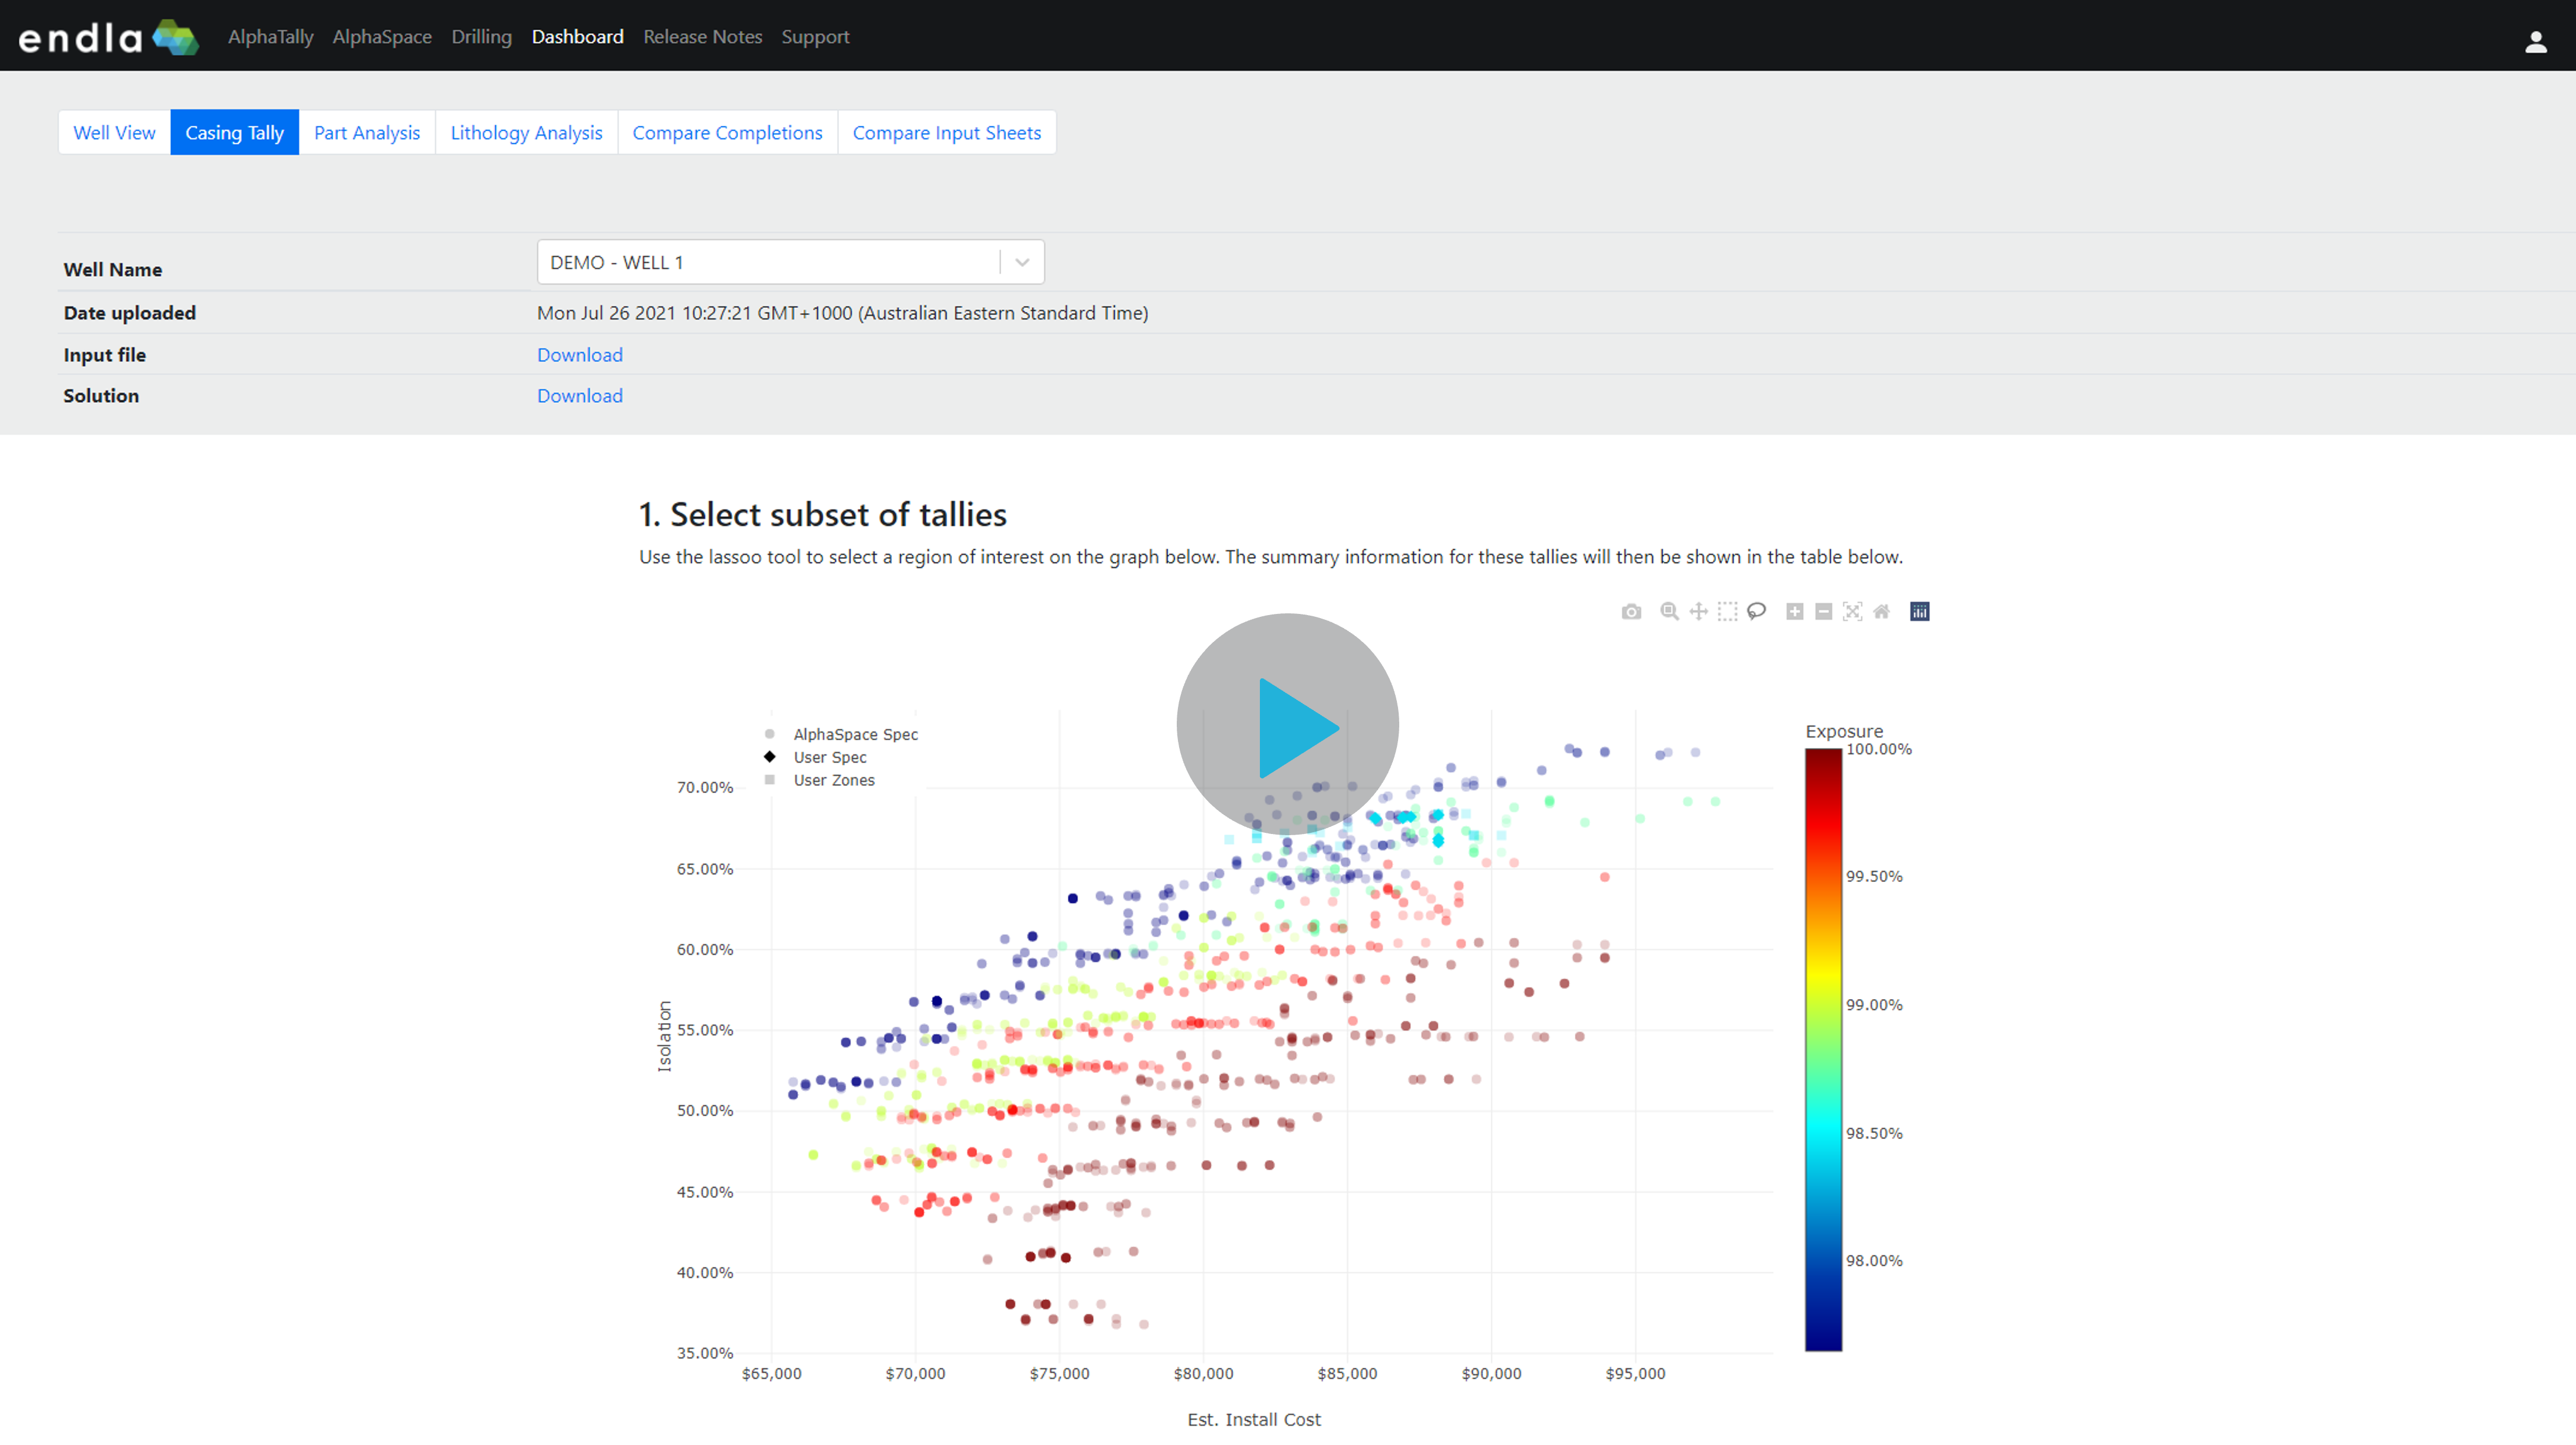2576x1445 pixels.
Task: Open AlphaSpace in the top navigation
Action: point(382,37)
